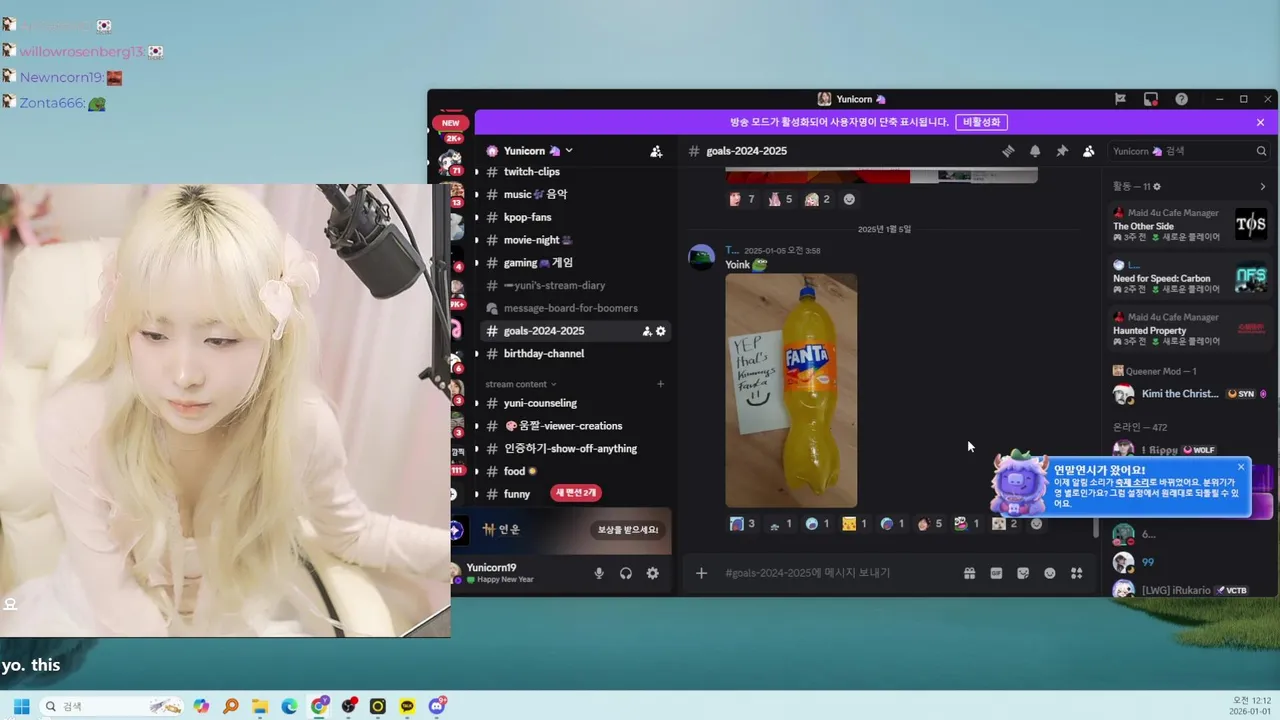Focus the goals-2024-2025 message input field
1280x720 pixels.
point(840,573)
